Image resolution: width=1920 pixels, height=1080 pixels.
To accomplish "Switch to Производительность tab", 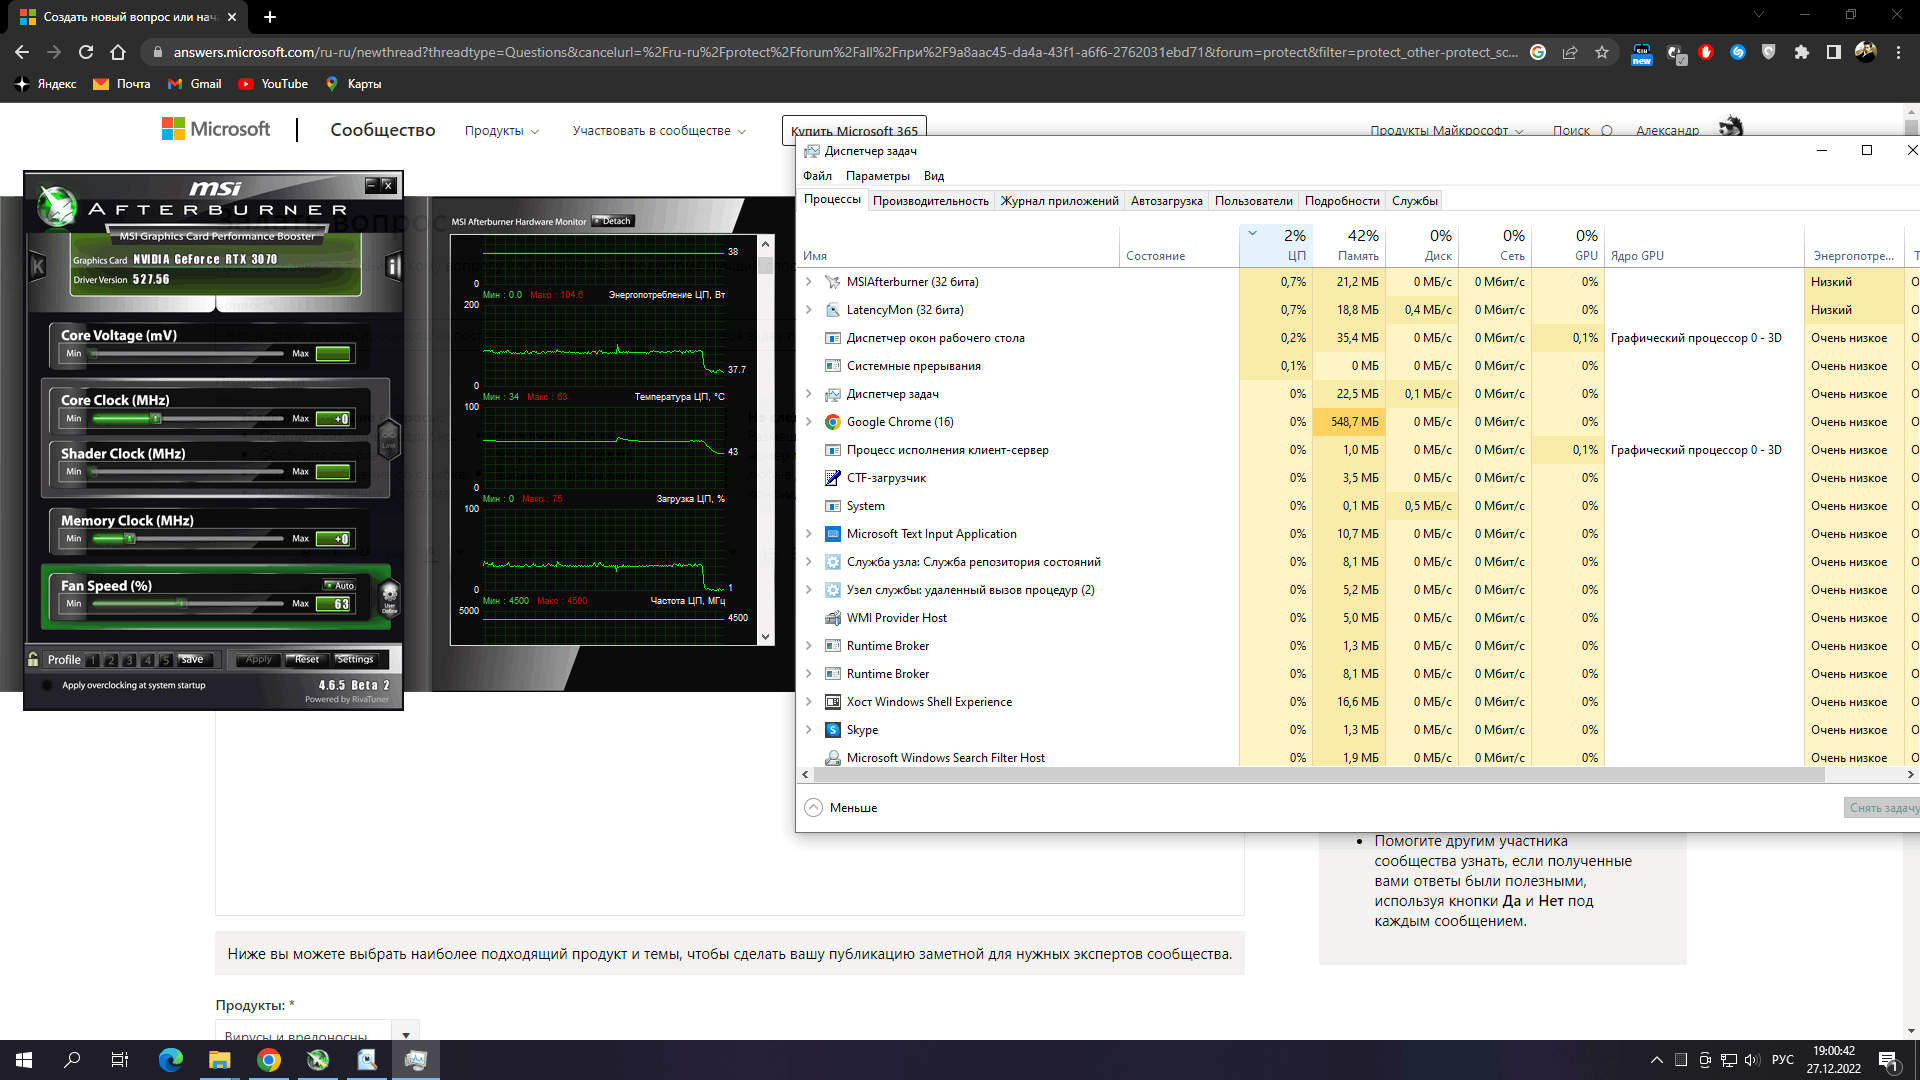I will click(x=930, y=201).
